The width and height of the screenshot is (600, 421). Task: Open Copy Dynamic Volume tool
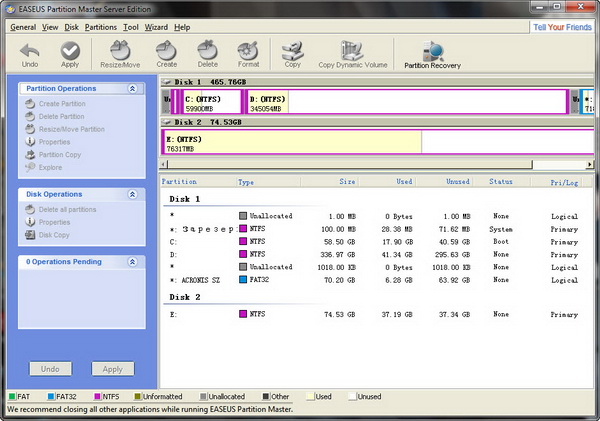[x=352, y=53]
